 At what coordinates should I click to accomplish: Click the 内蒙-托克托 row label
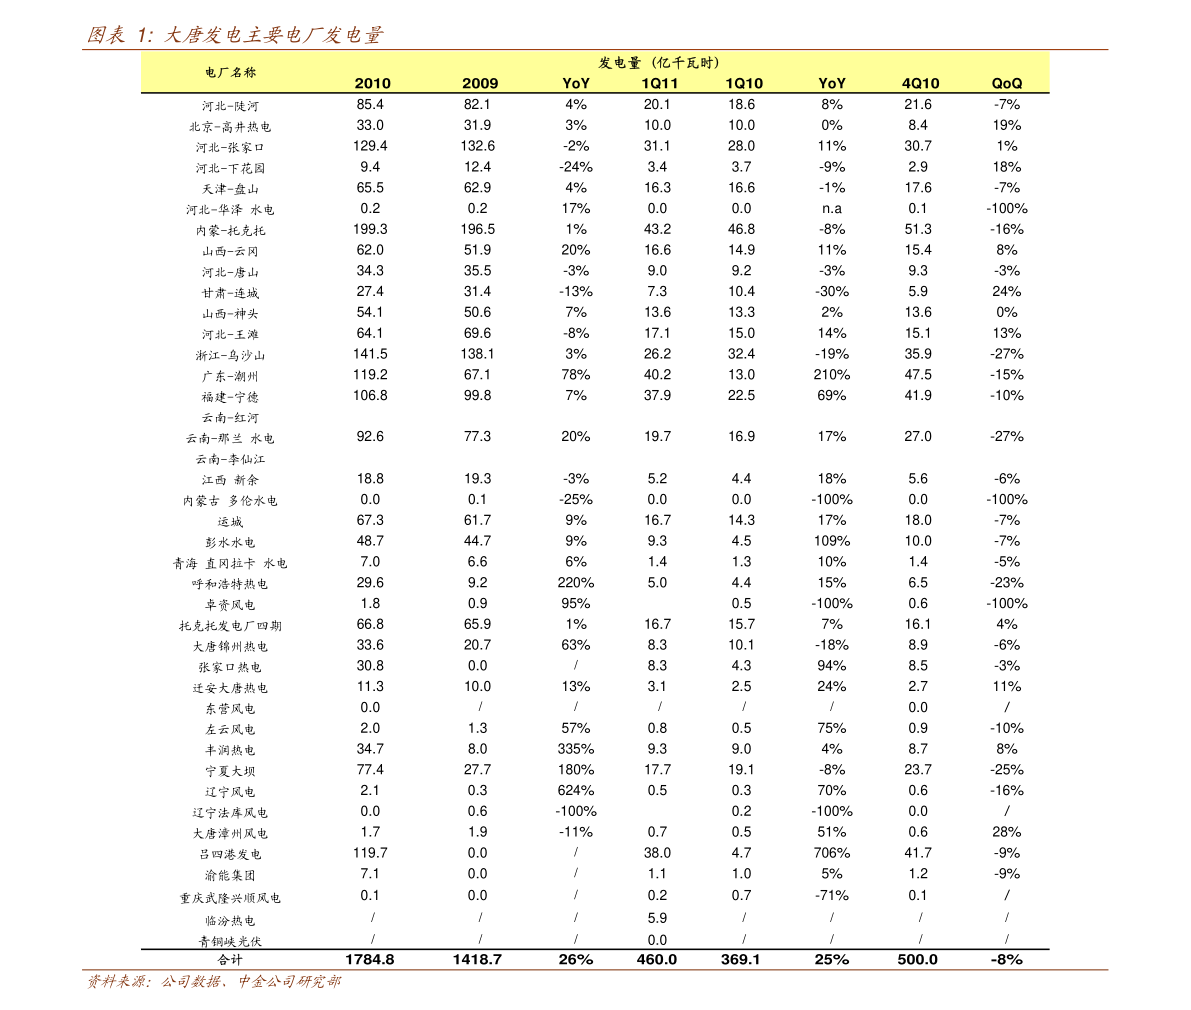pyautogui.click(x=230, y=230)
